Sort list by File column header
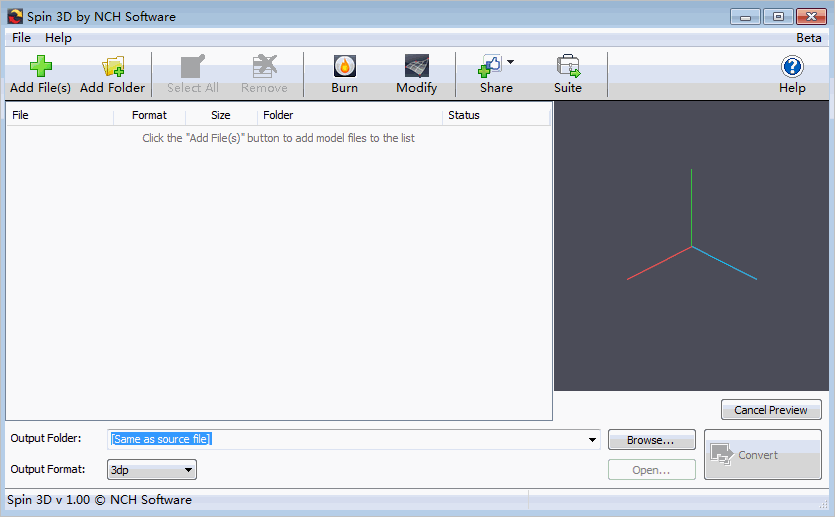 click(60, 115)
